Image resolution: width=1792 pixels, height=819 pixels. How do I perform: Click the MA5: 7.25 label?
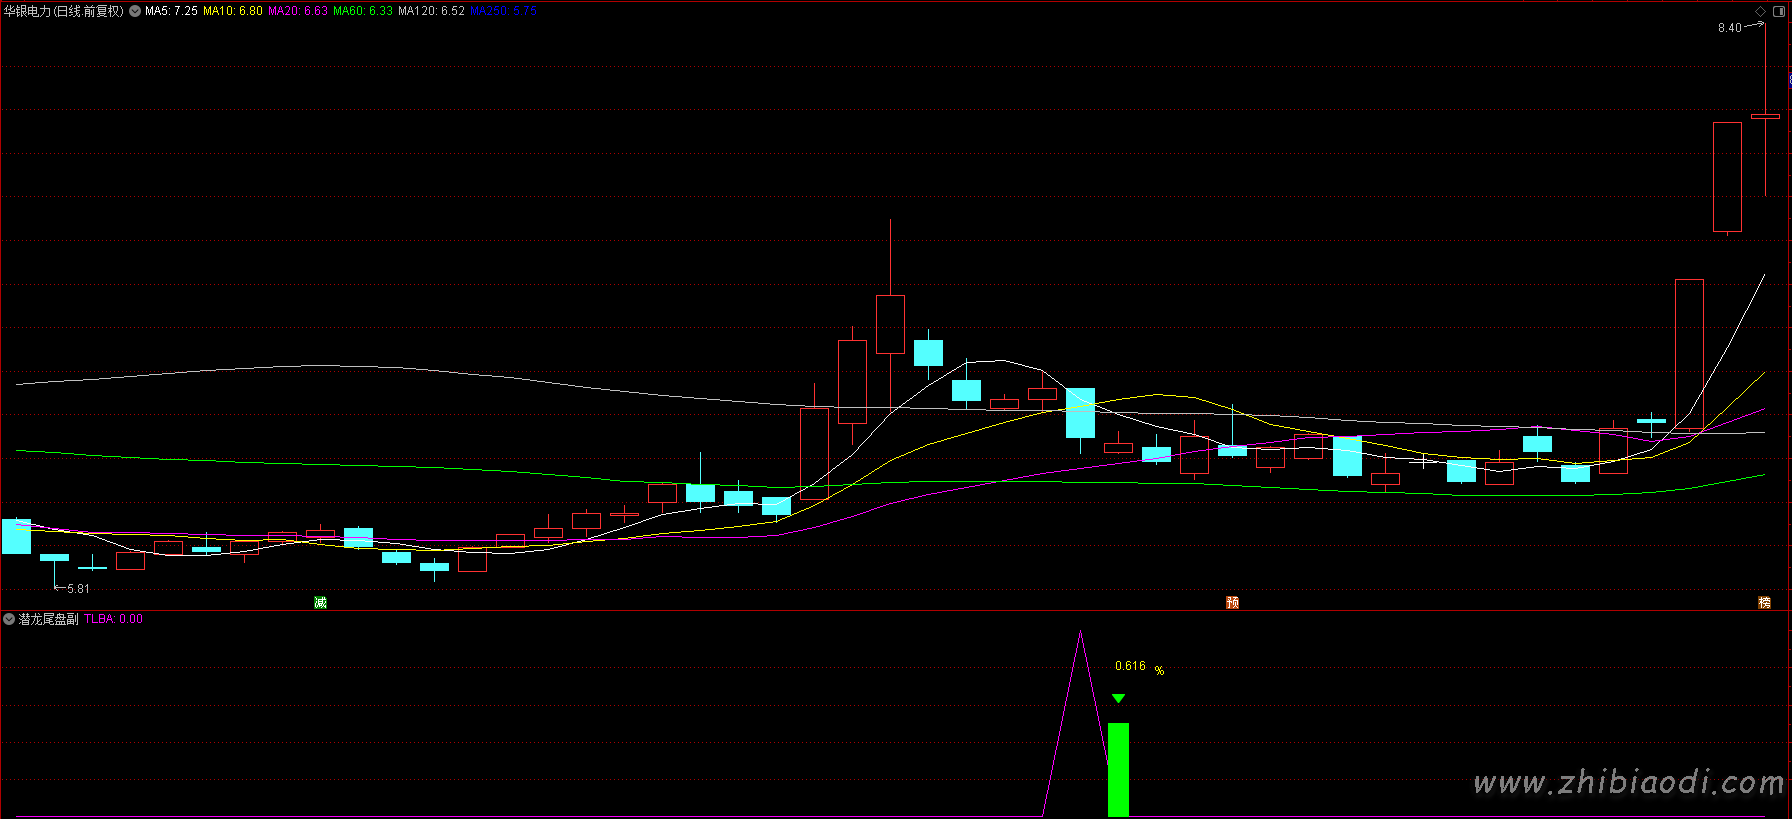pos(171,11)
